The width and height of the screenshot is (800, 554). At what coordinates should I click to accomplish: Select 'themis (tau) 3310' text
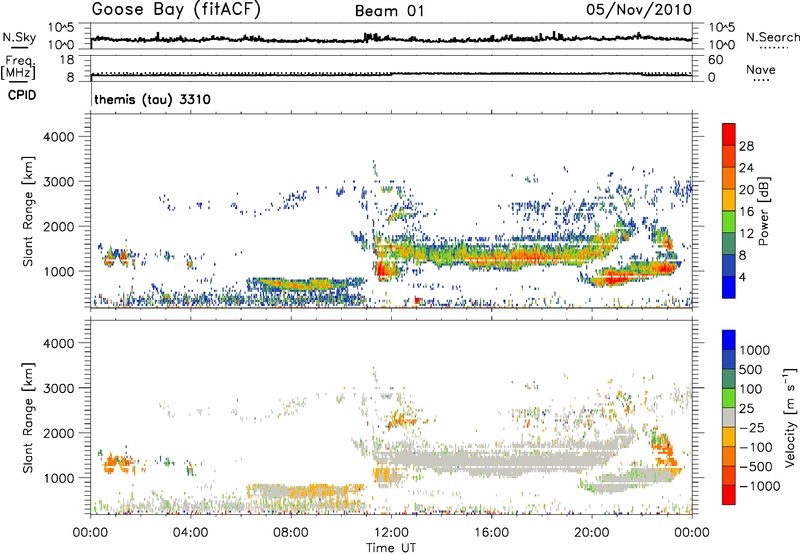click(153, 99)
